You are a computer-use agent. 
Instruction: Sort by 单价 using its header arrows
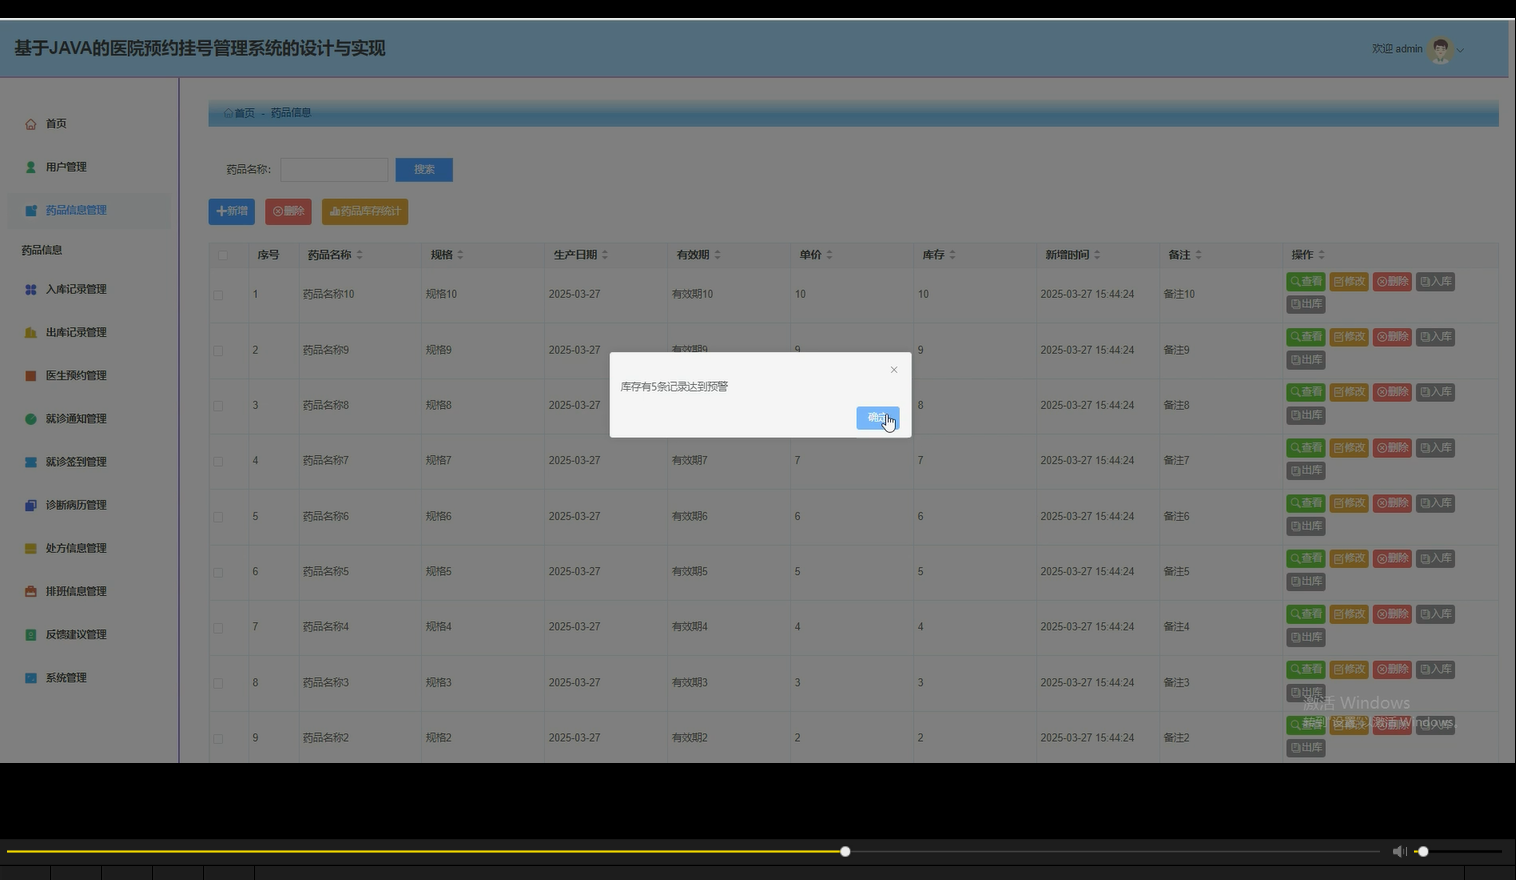click(x=829, y=255)
